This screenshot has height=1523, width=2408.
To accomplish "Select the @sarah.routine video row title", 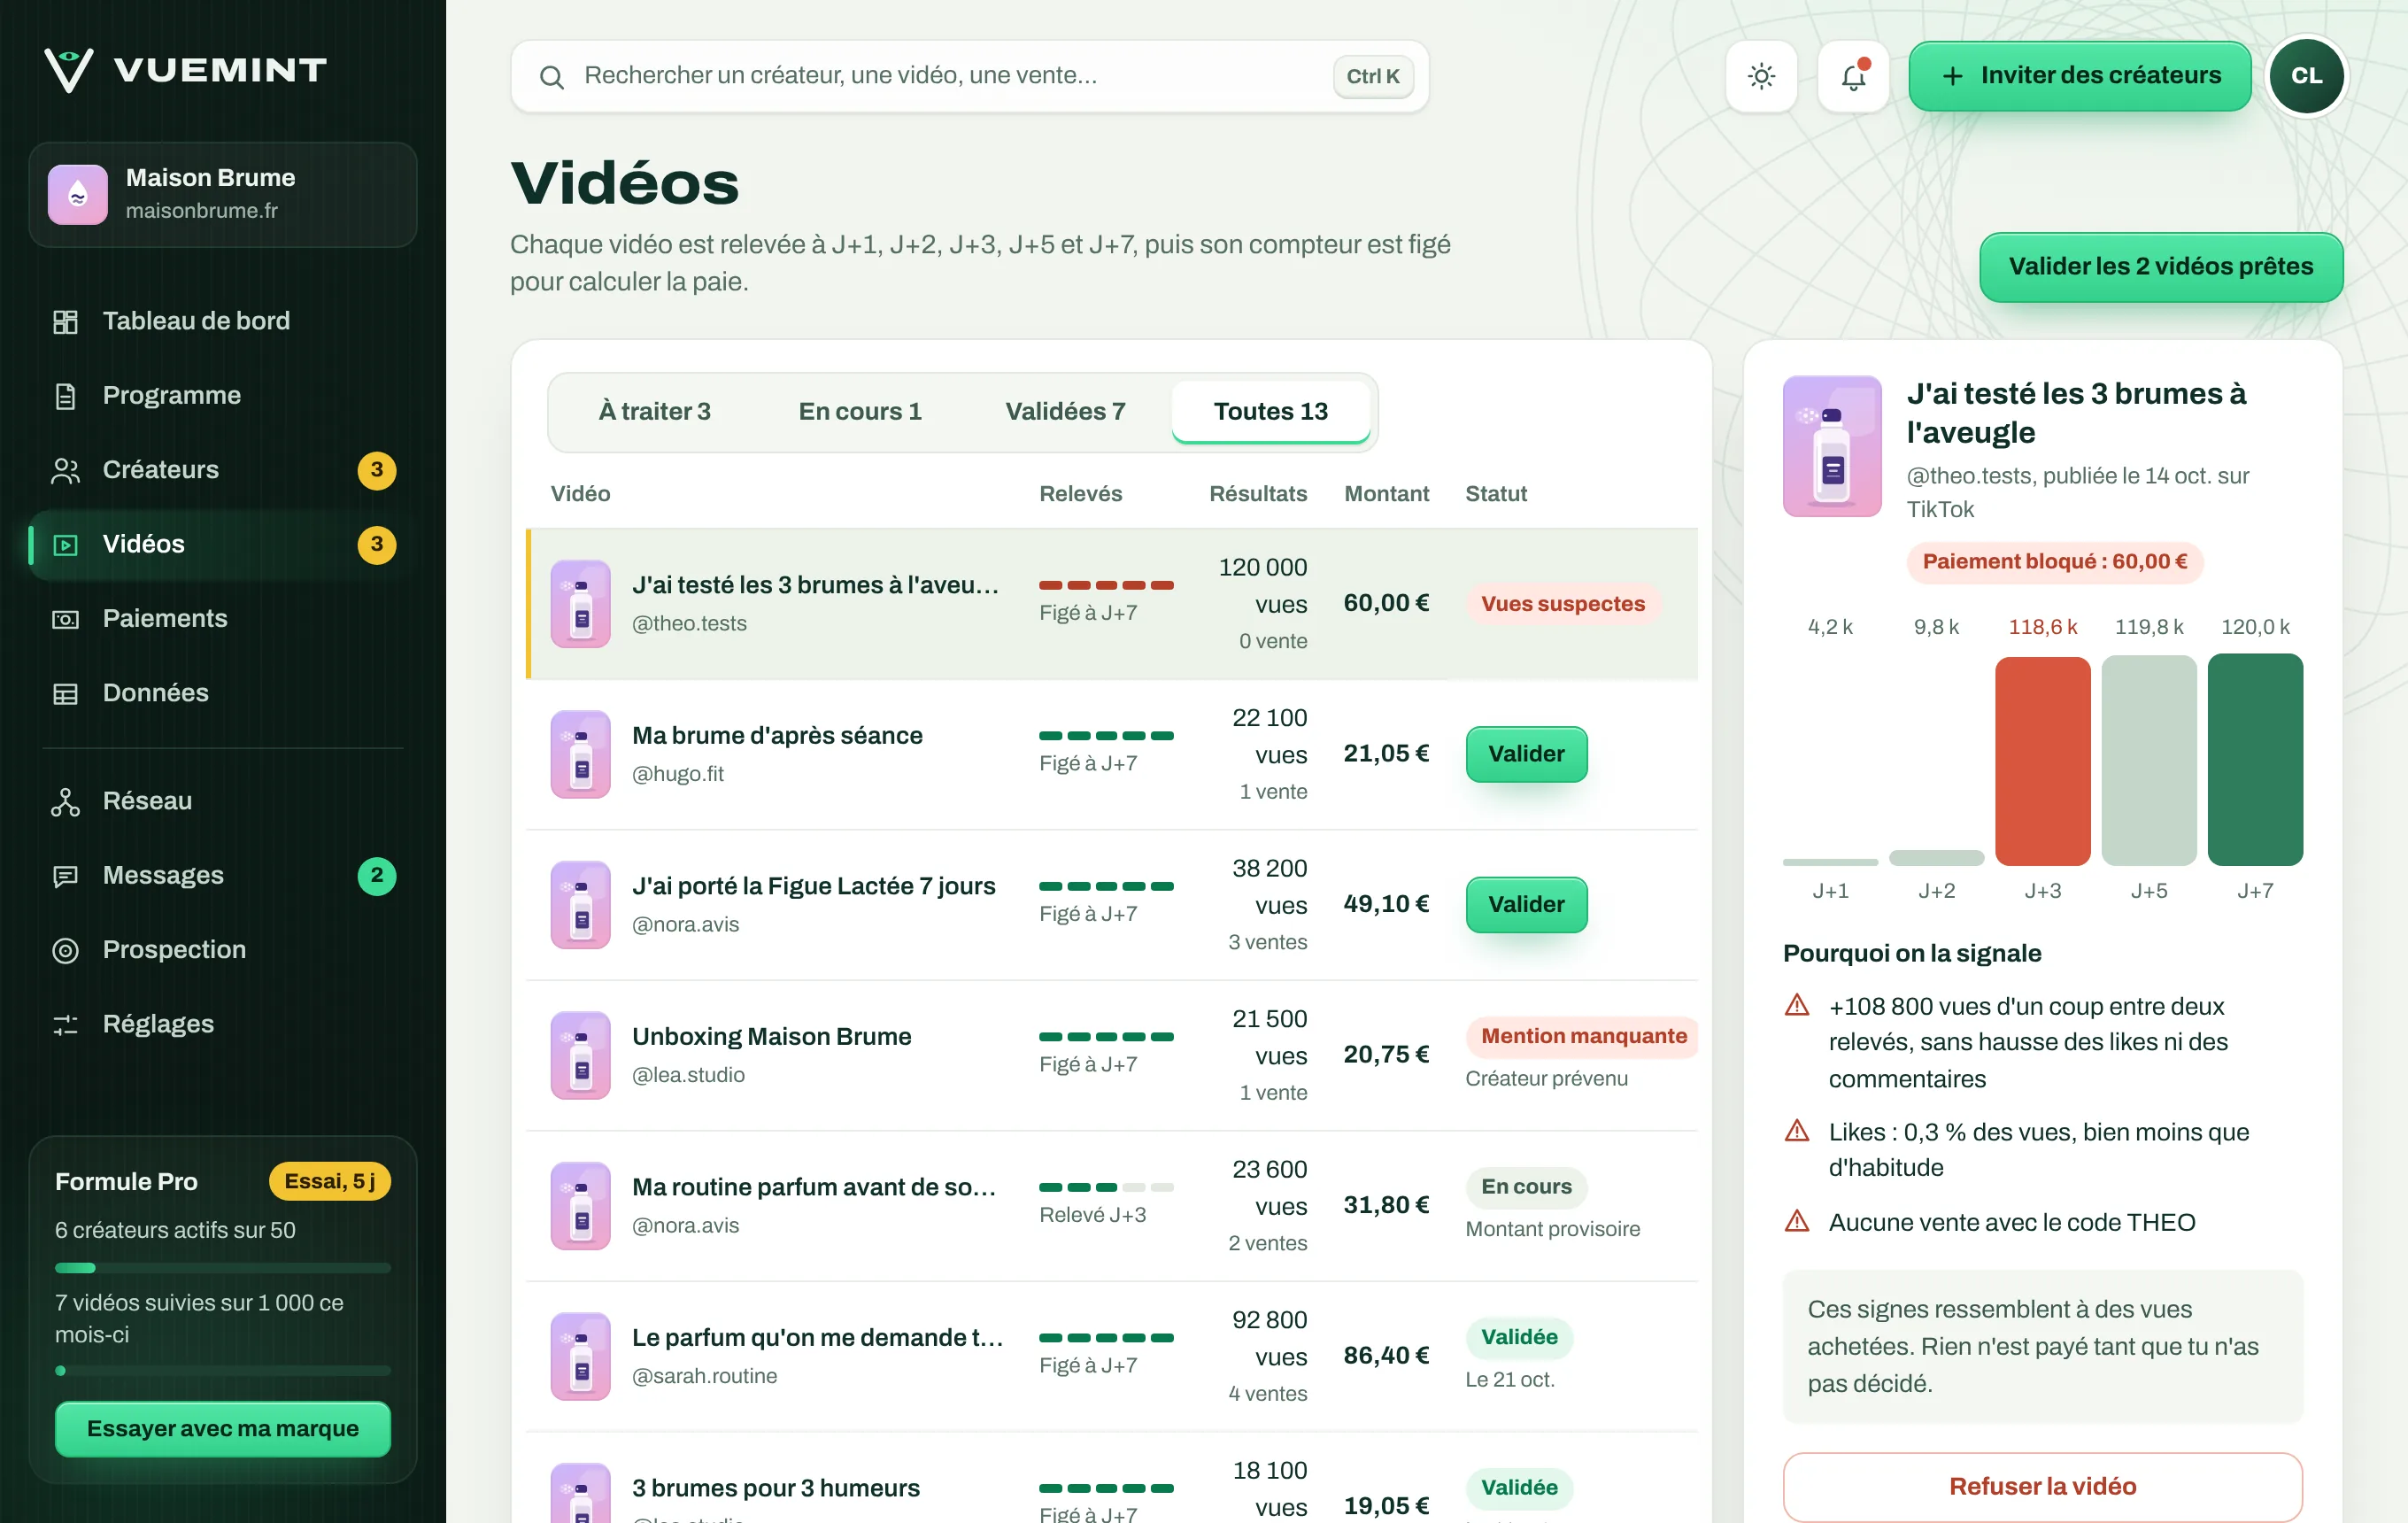I will [816, 1337].
